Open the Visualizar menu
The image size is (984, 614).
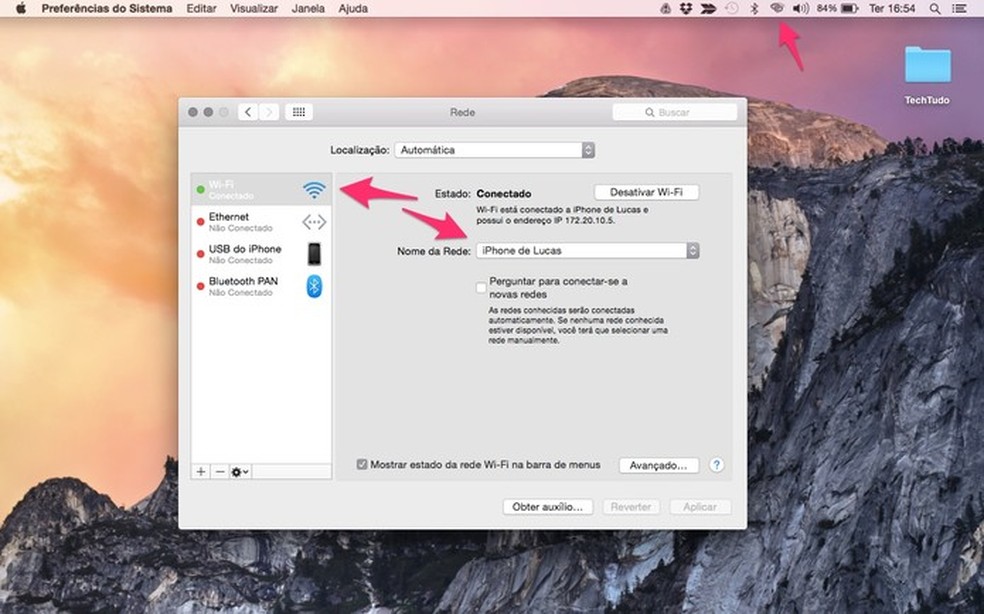(x=254, y=9)
